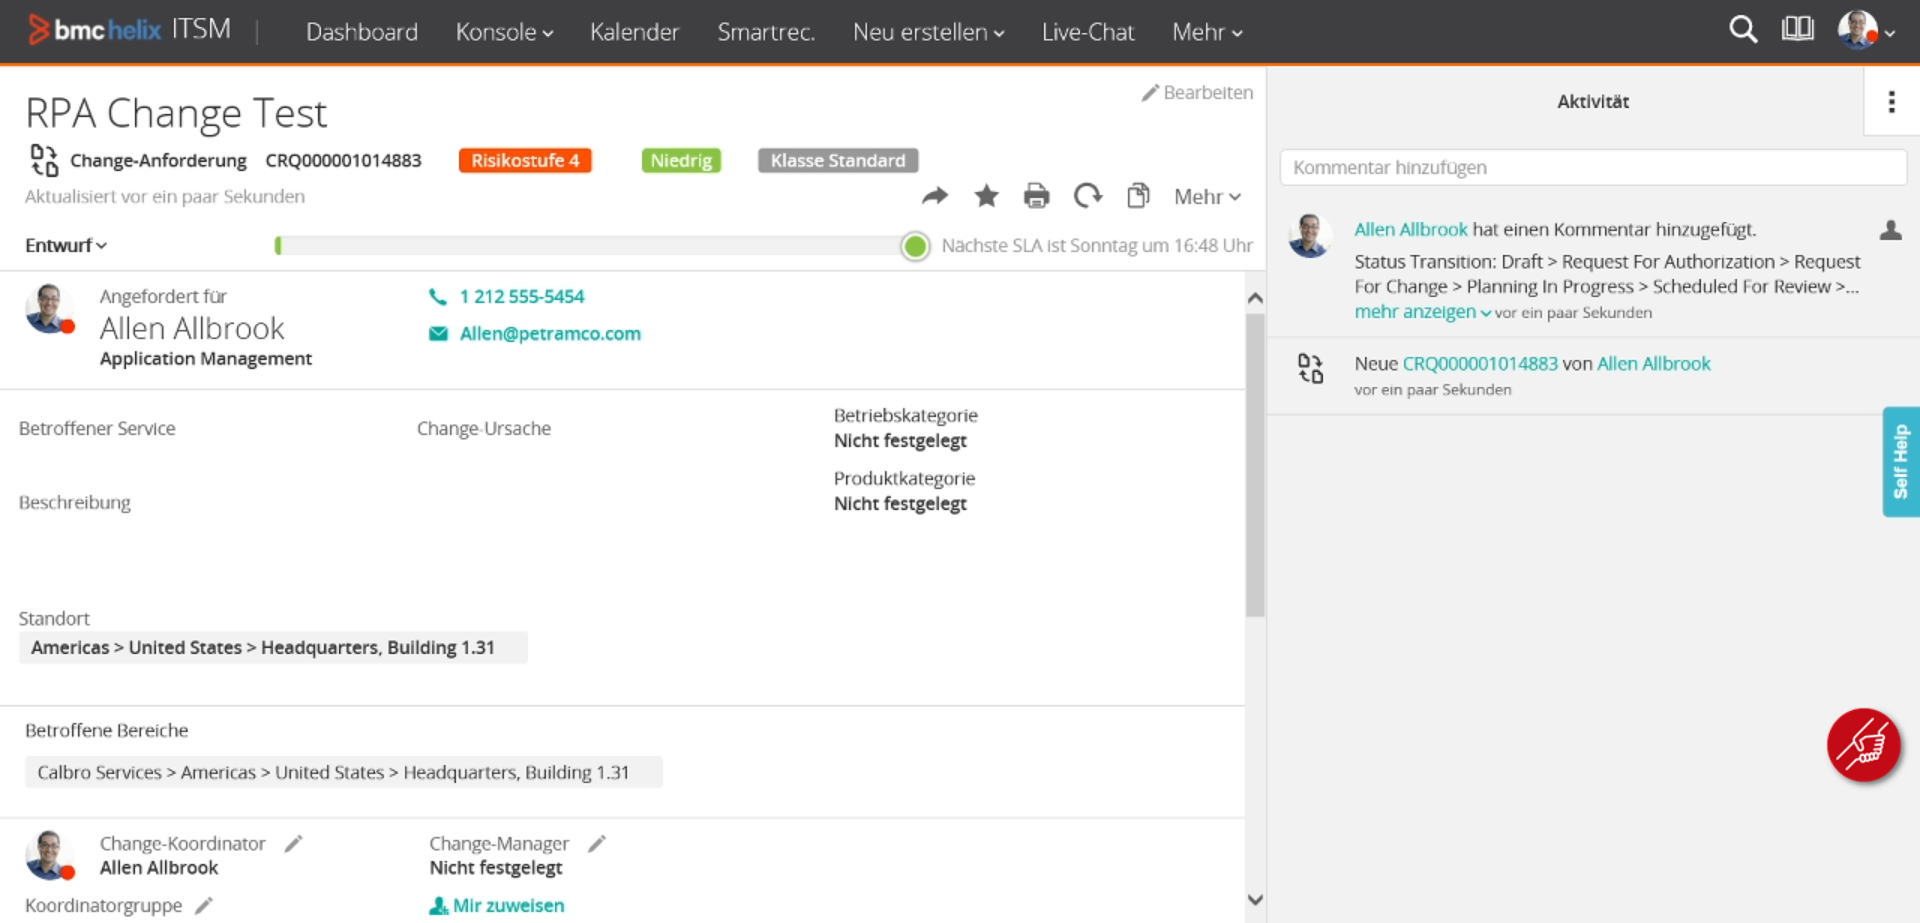Screen dimensions: 1920x923
Task: Click the change icon beside the Neue CRQ entry
Action: point(1311,368)
